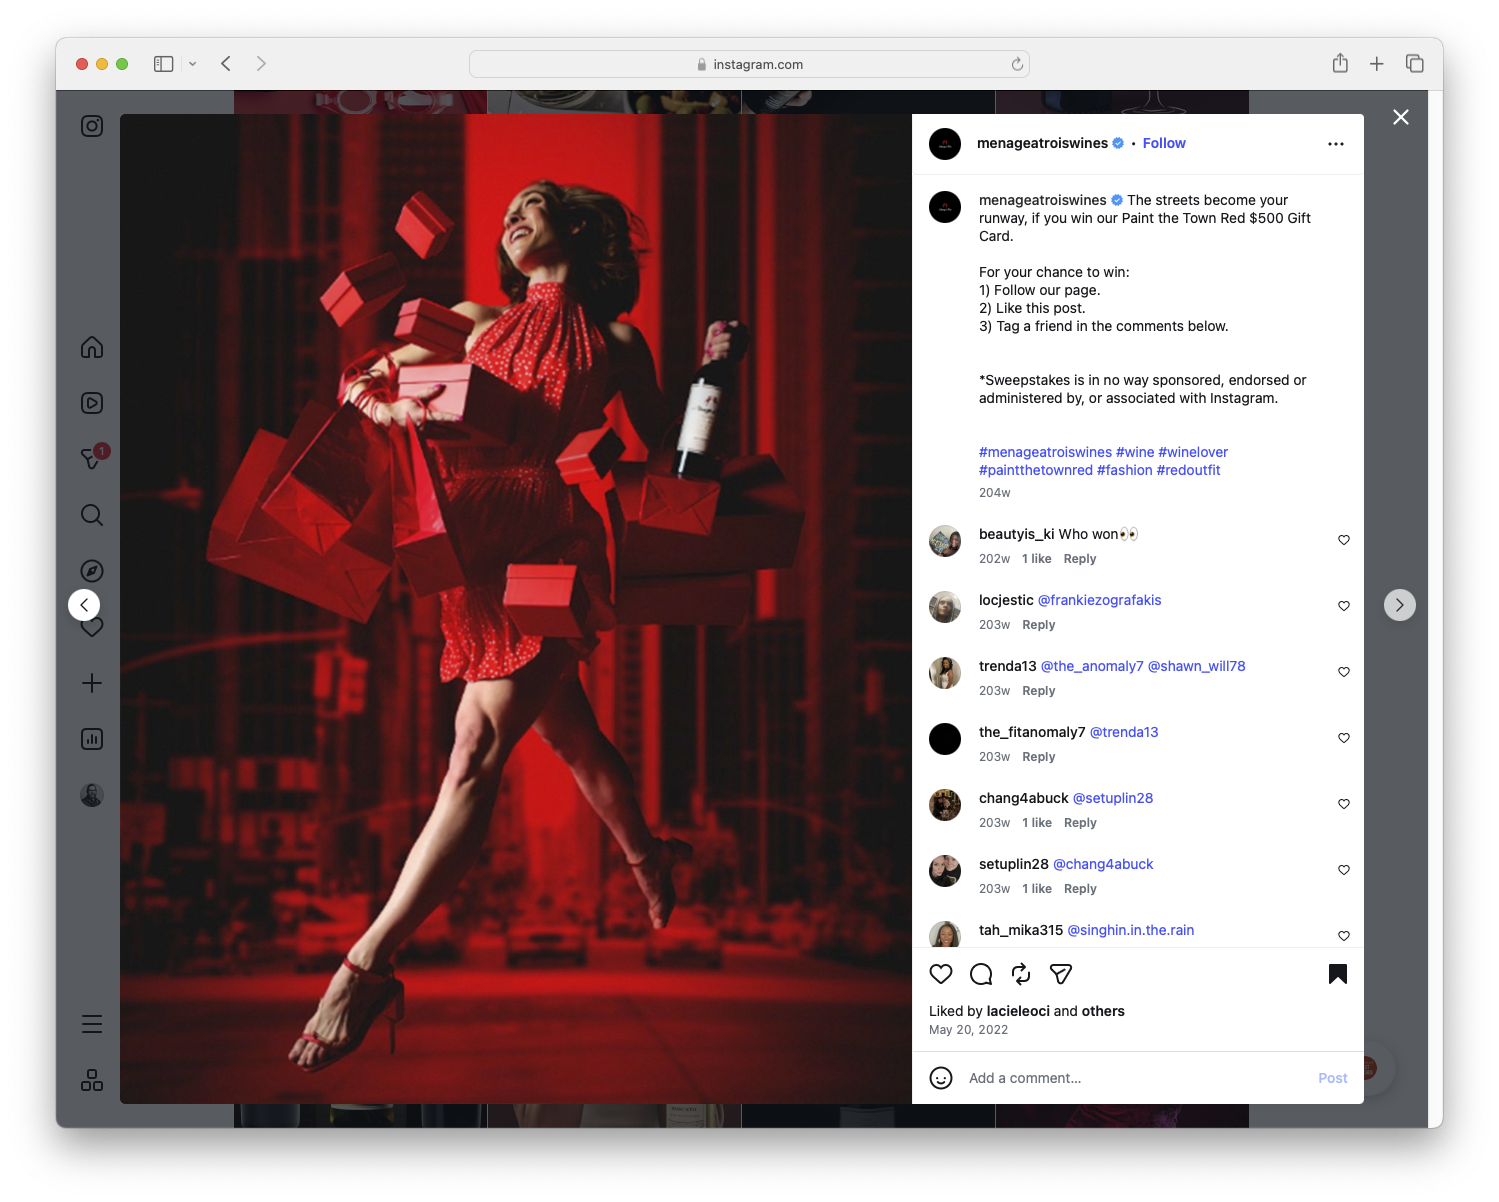
Task: Like beautyis_ki's comment
Action: coord(1343,539)
